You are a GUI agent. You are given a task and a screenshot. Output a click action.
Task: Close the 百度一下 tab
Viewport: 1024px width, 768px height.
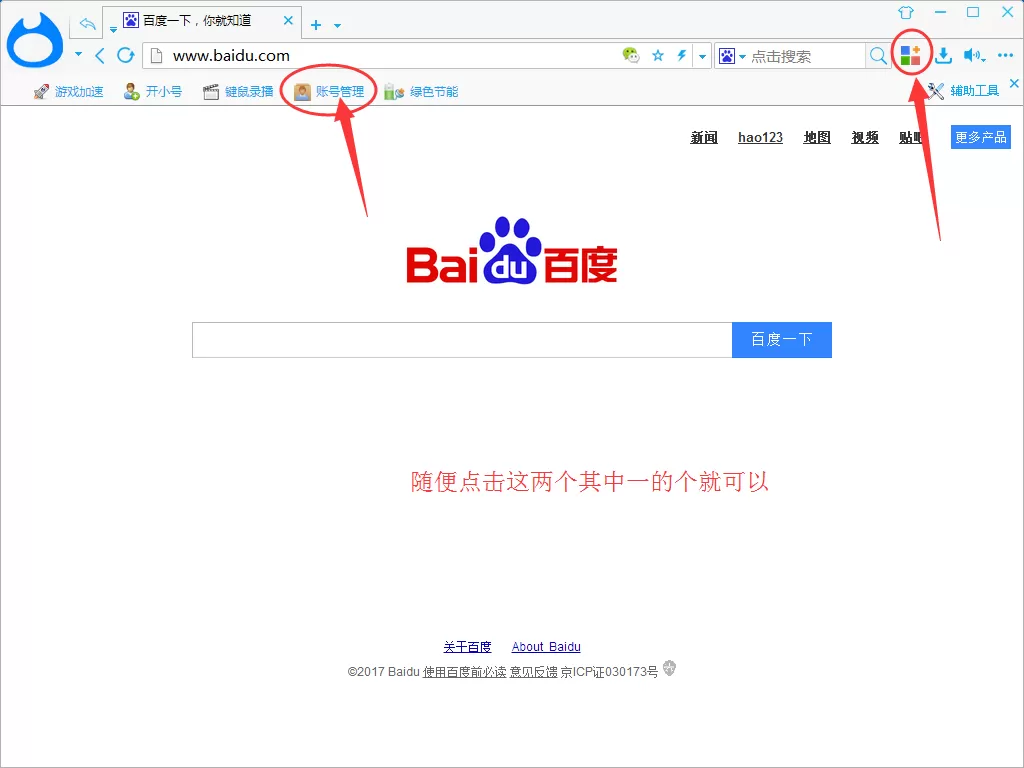coord(288,21)
